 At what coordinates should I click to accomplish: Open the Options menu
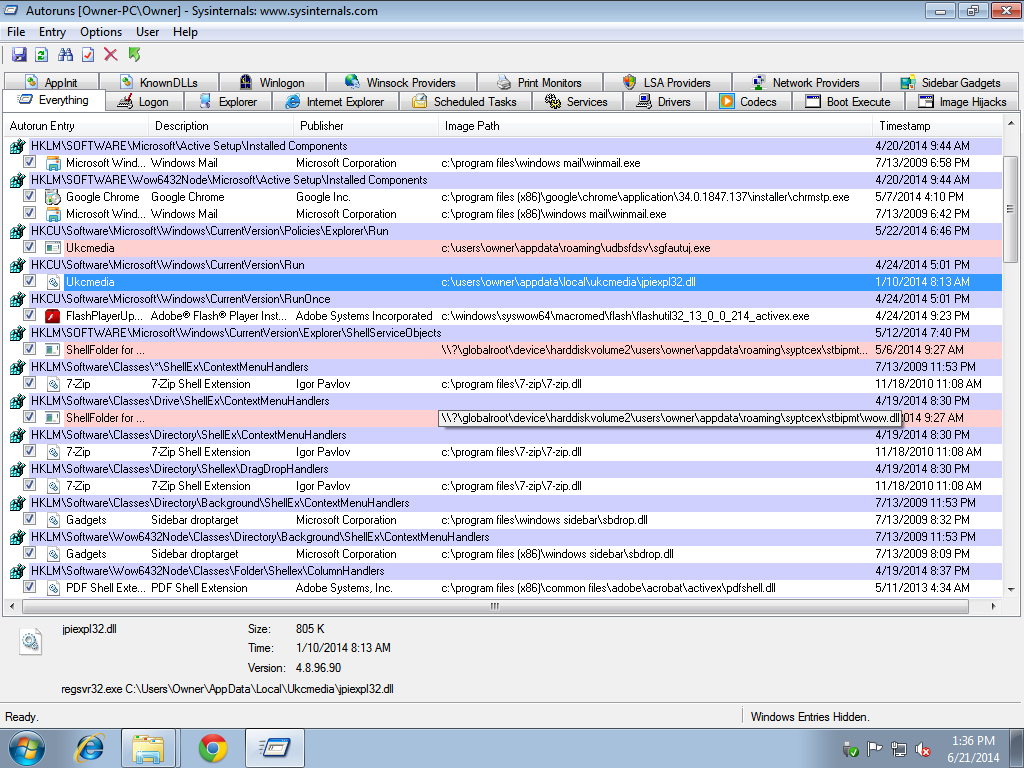[x=101, y=32]
